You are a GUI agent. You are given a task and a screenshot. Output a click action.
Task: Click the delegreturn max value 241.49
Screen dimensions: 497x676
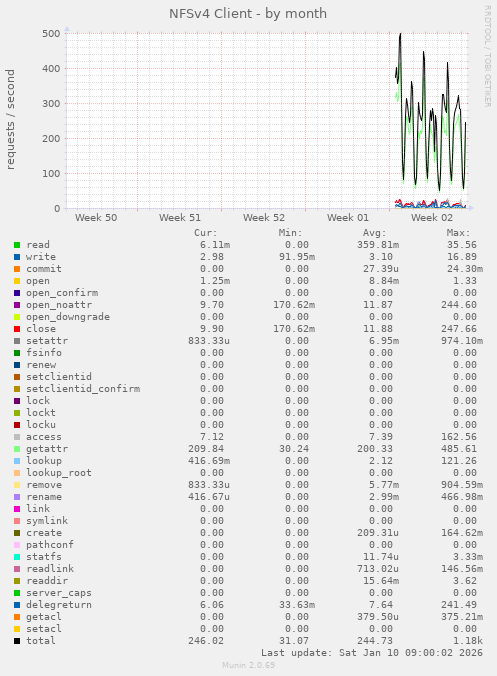click(x=459, y=605)
